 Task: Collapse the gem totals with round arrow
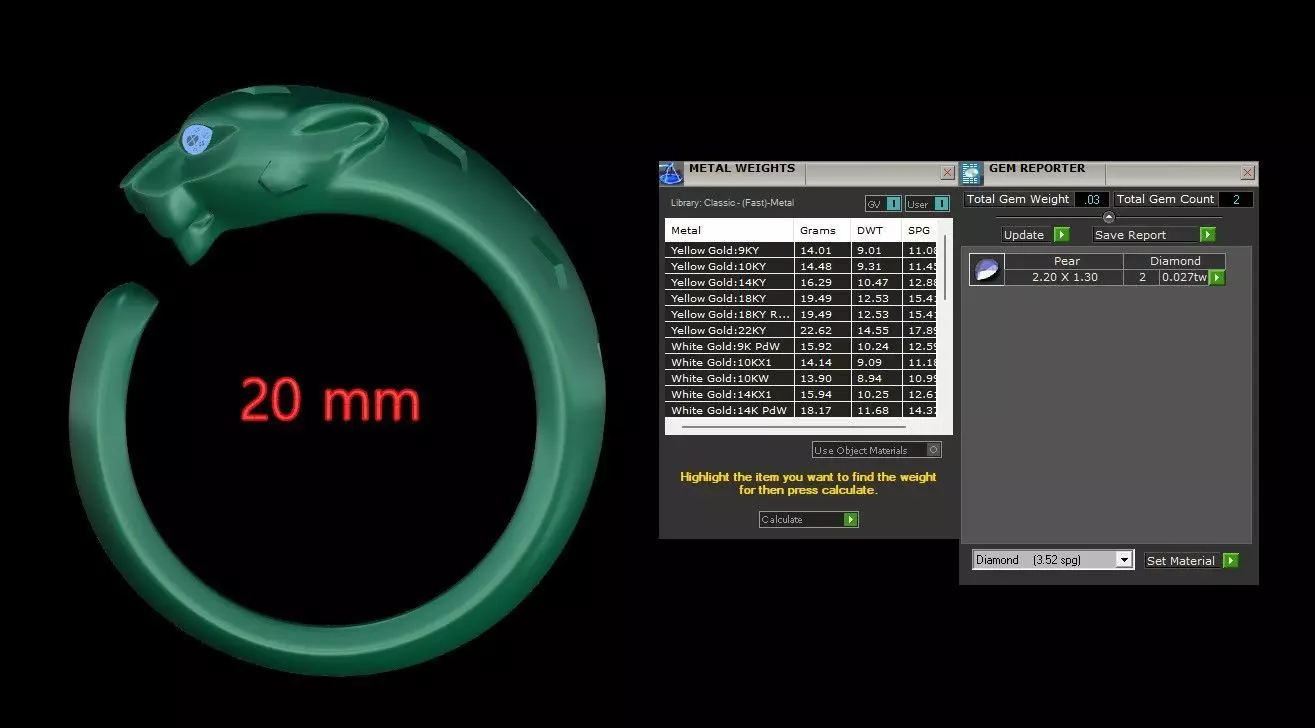coord(1108,217)
